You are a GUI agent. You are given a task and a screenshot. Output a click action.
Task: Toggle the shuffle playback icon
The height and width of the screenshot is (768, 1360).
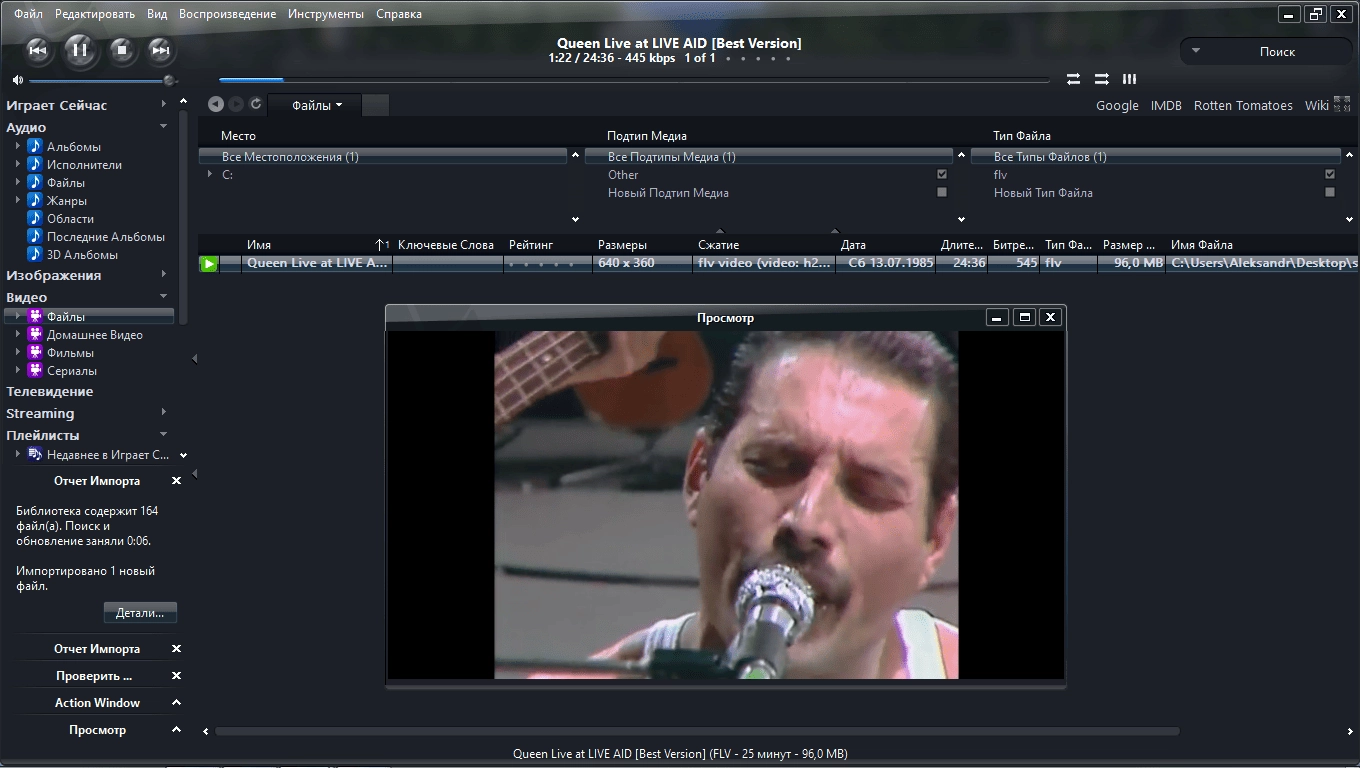coord(1101,79)
